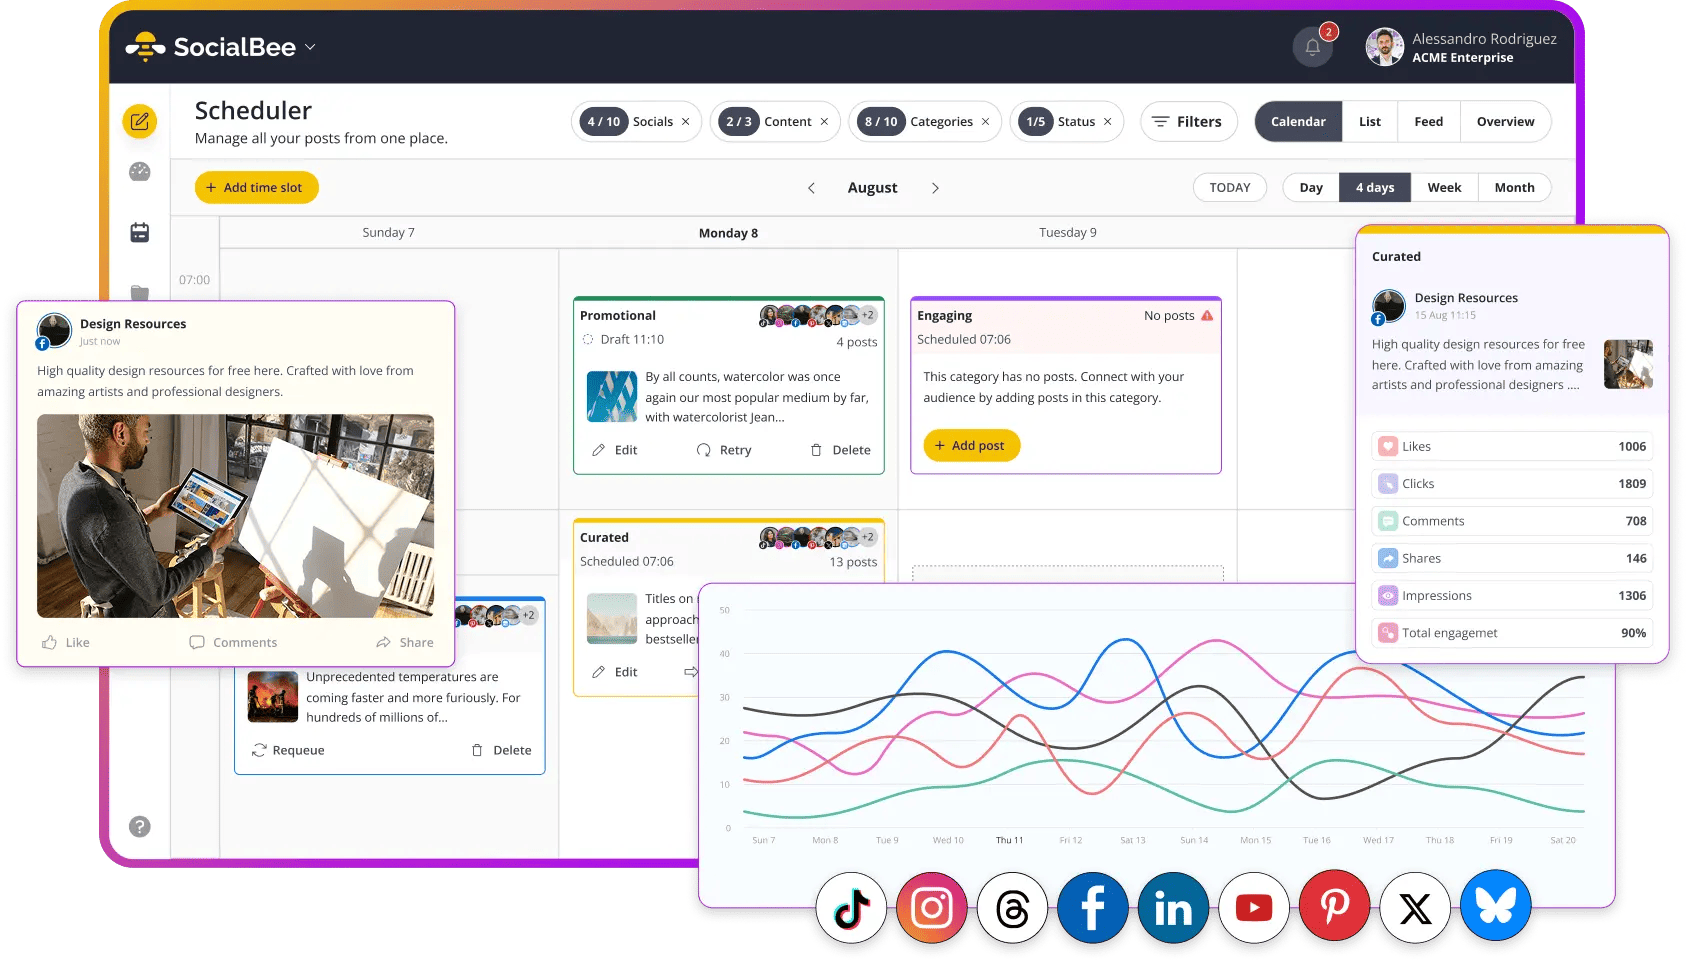Click Edit on Curated card

coord(615,672)
